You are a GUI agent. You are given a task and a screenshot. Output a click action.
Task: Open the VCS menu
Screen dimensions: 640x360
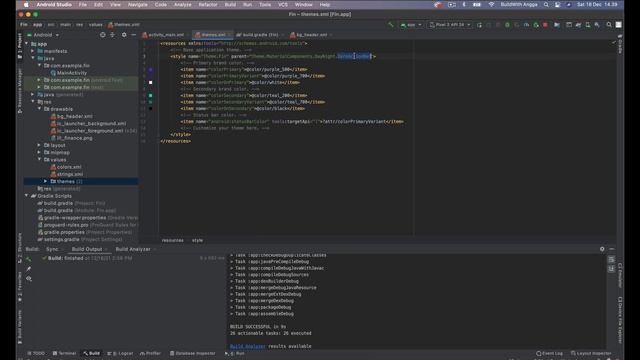click(x=283, y=5)
